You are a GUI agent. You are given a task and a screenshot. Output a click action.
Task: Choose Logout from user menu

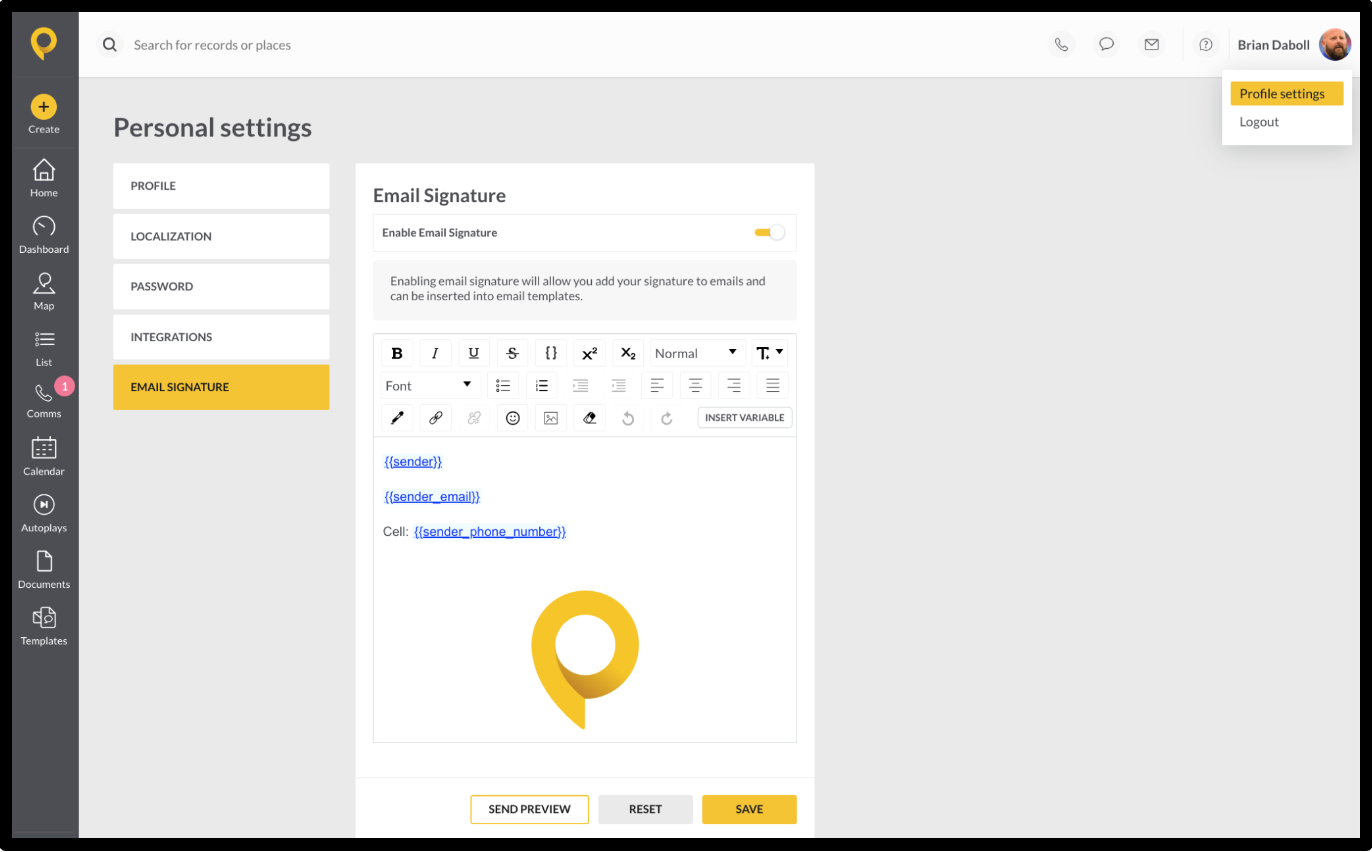click(x=1259, y=122)
